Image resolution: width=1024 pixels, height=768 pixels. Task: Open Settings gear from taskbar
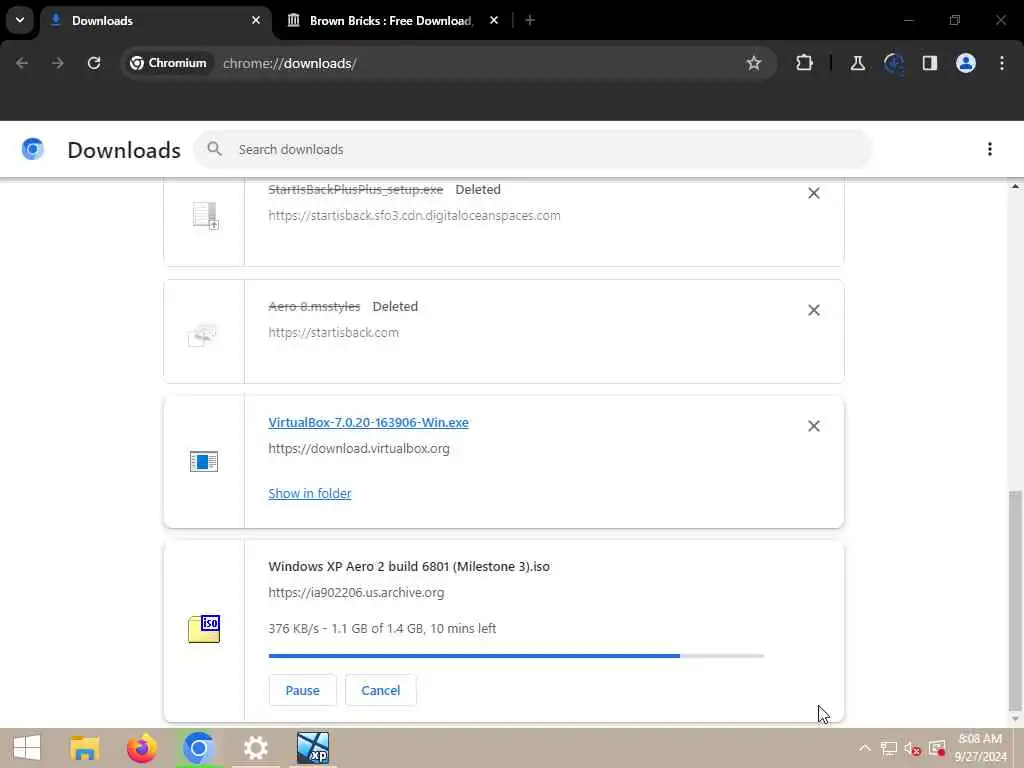point(255,748)
